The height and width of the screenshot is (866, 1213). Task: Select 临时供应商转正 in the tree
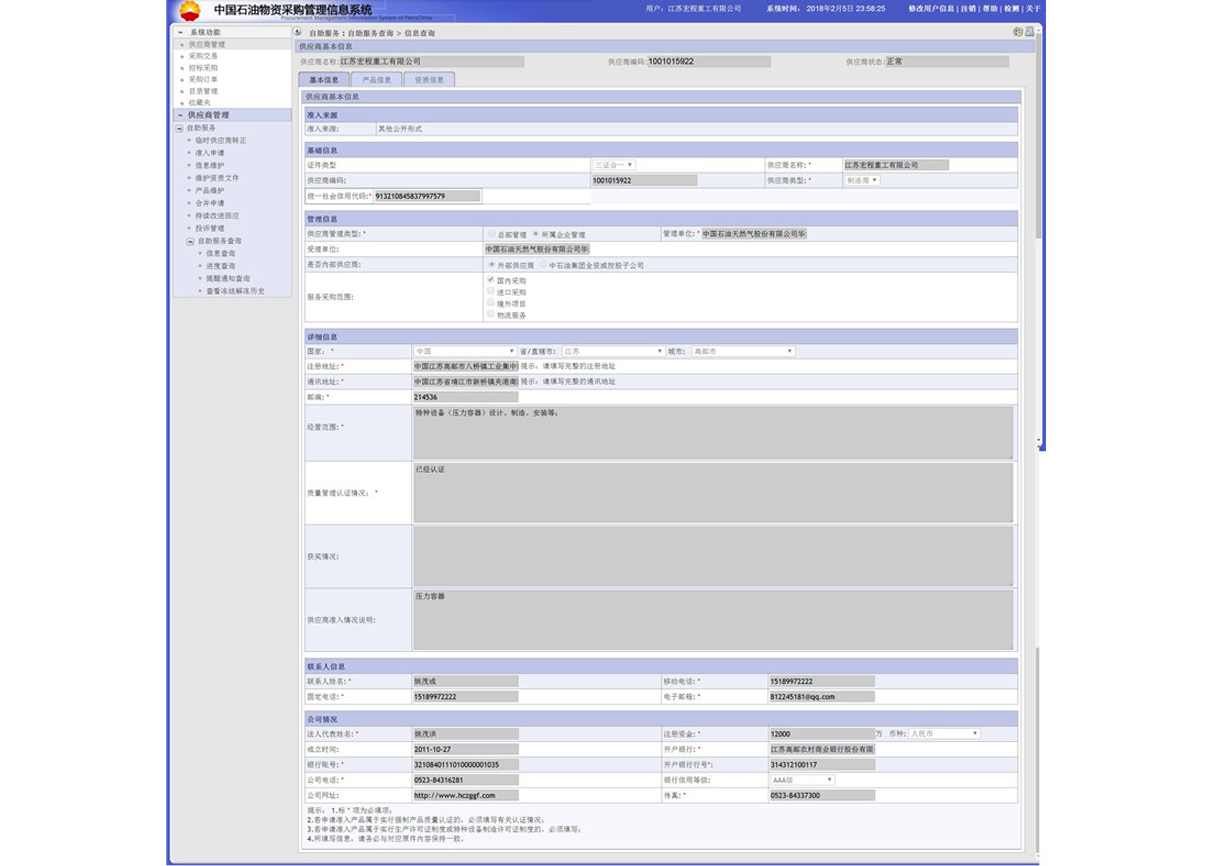(221, 140)
